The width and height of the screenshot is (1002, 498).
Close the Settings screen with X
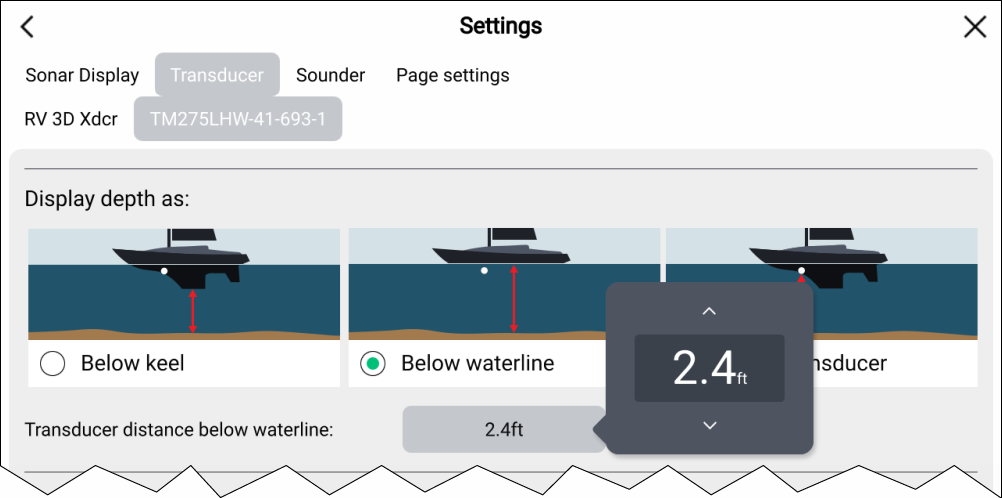click(x=974, y=27)
